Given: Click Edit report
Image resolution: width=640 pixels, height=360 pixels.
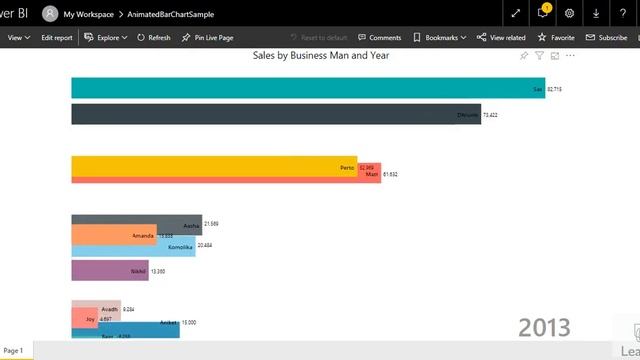Looking at the screenshot, I should pyautogui.click(x=57, y=38).
